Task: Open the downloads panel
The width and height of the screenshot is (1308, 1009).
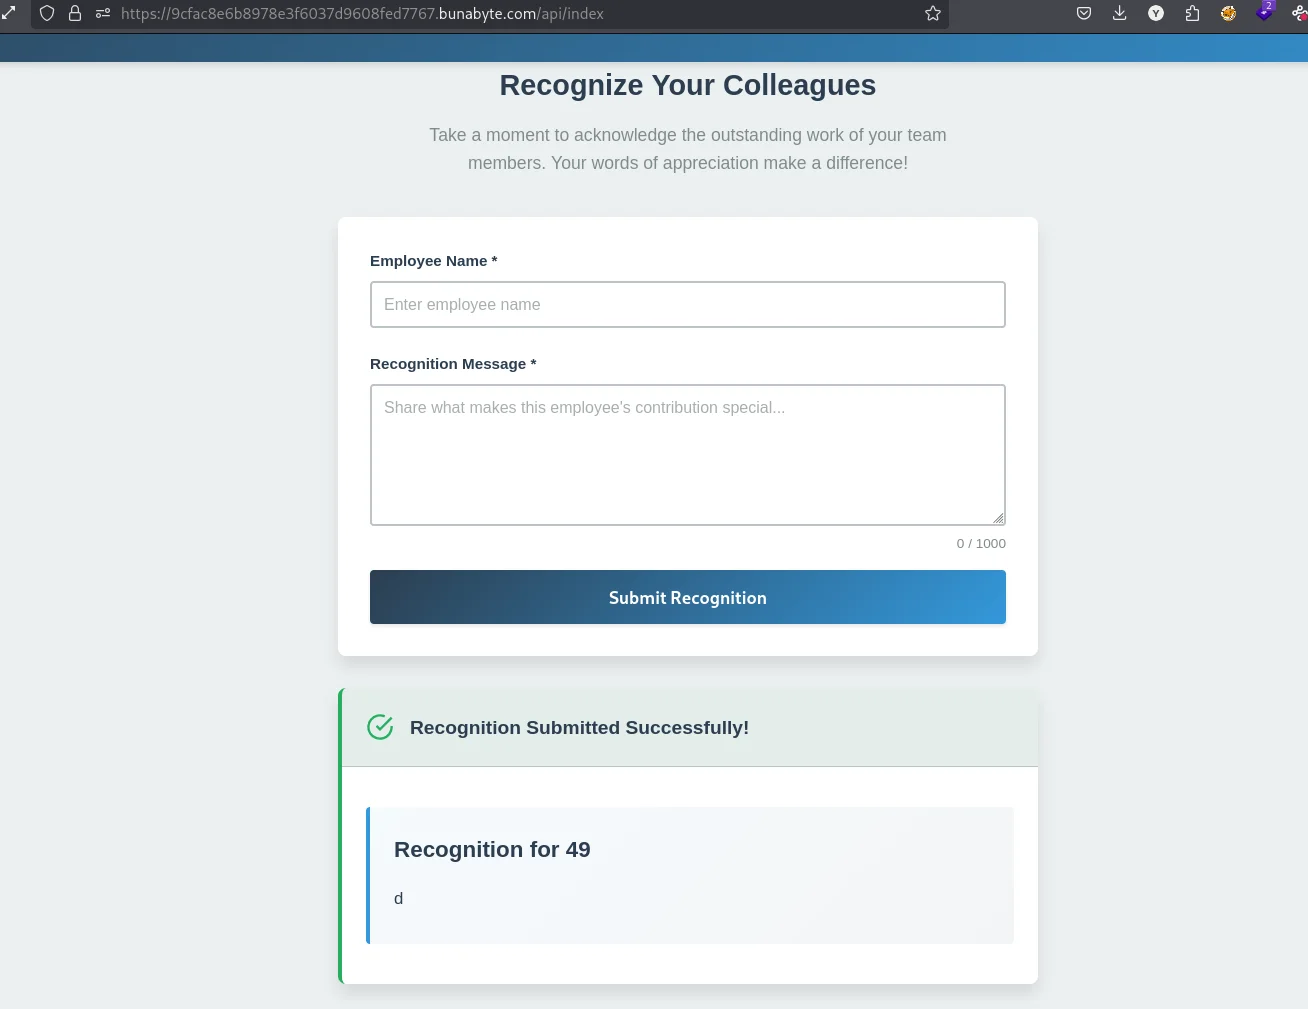Action: (x=1120, y=13)
